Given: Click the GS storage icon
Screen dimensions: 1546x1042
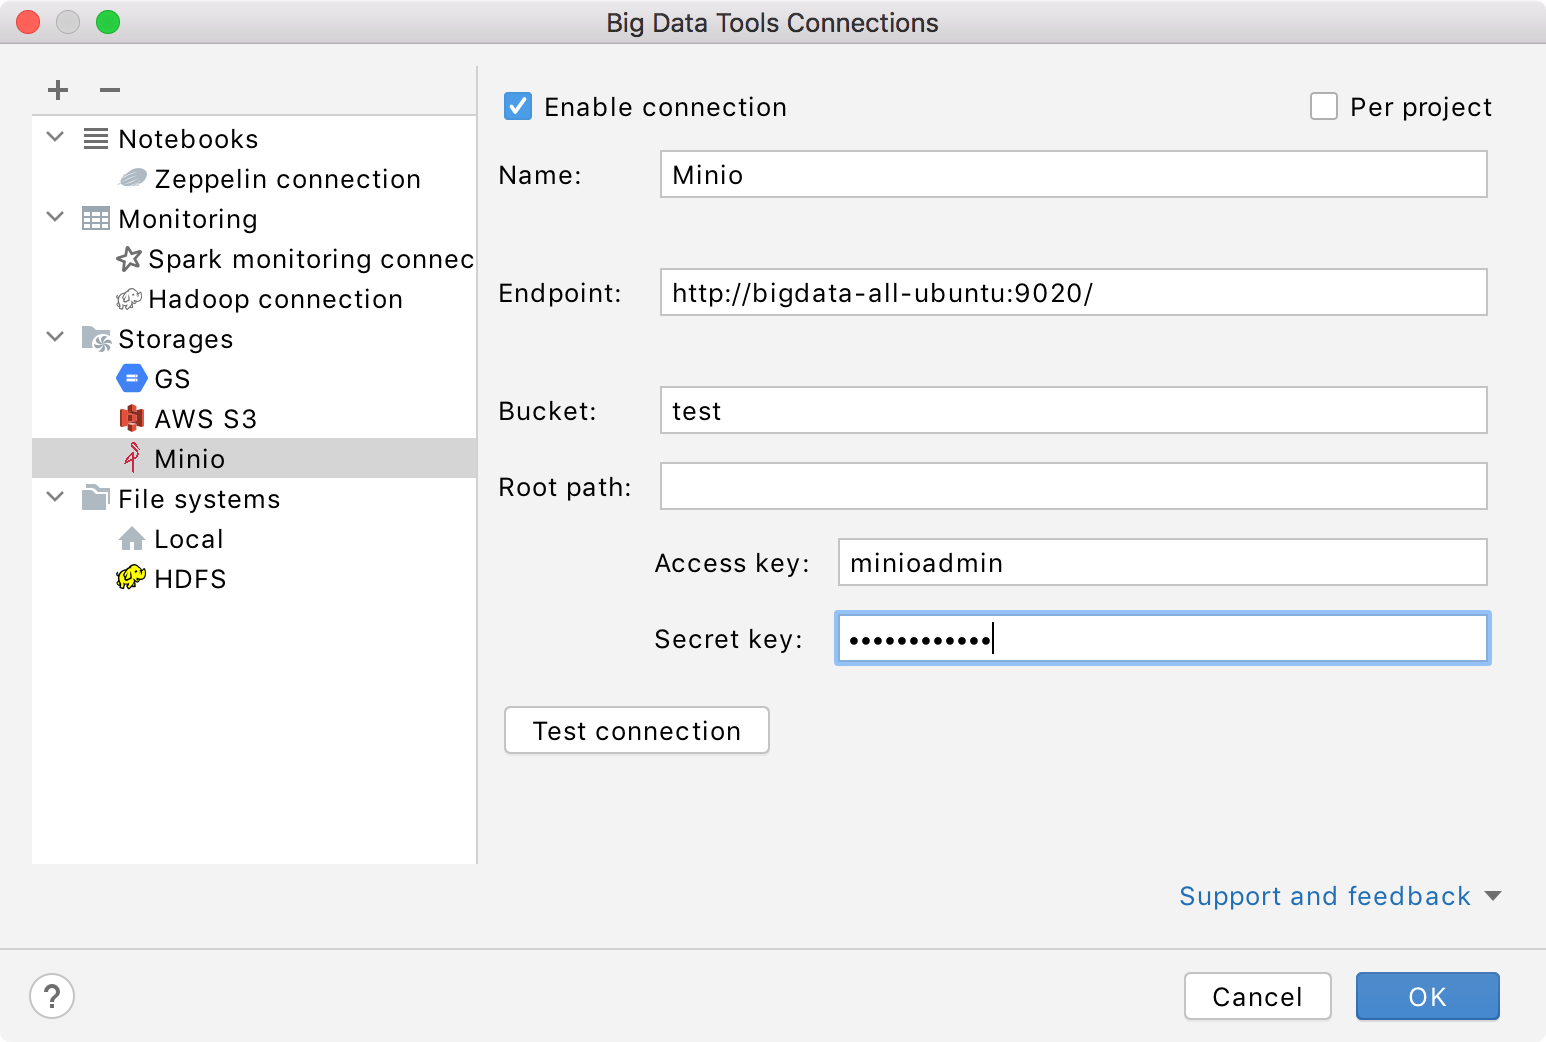Looking at the screenshot, I should pos(131,378).
